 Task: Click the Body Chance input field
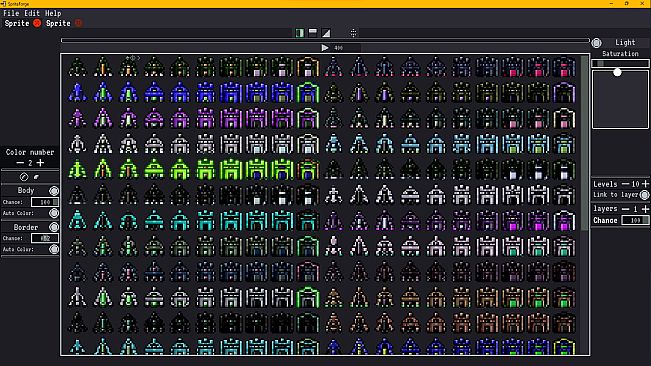(45, 202)
